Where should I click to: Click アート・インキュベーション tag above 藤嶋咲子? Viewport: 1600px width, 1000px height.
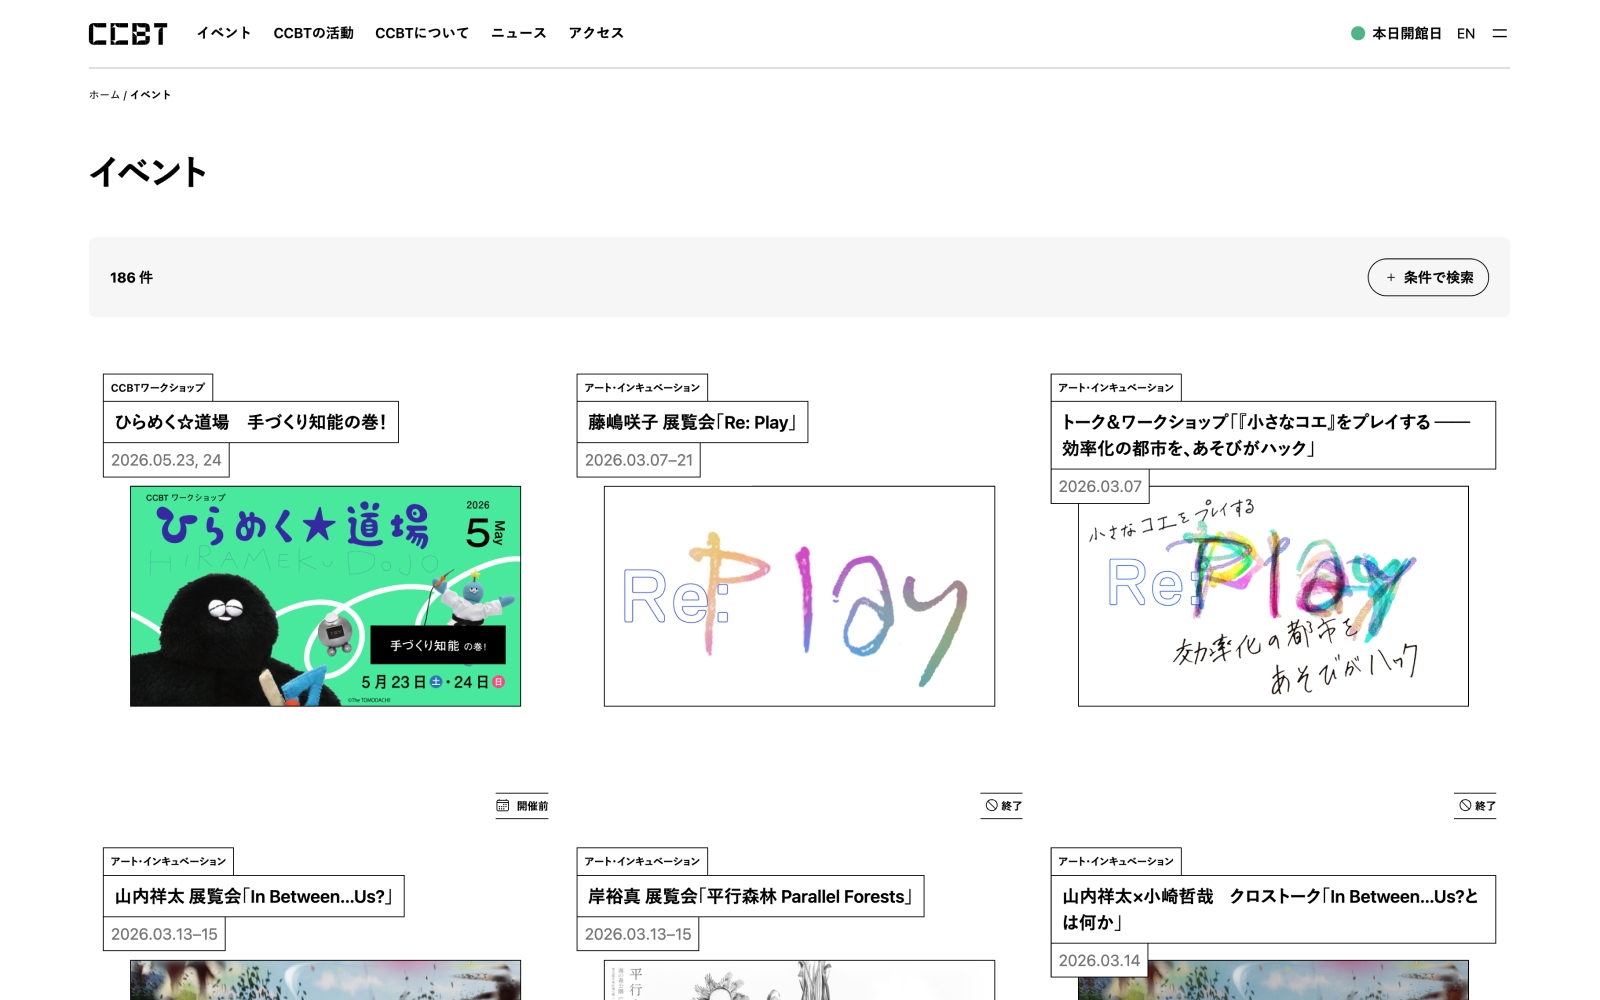(x=642, y=387)
